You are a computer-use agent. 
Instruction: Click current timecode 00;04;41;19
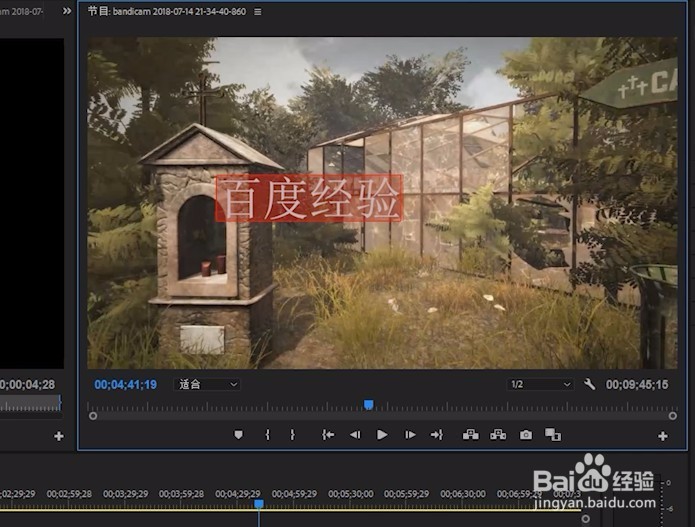[x=125, y=384]
